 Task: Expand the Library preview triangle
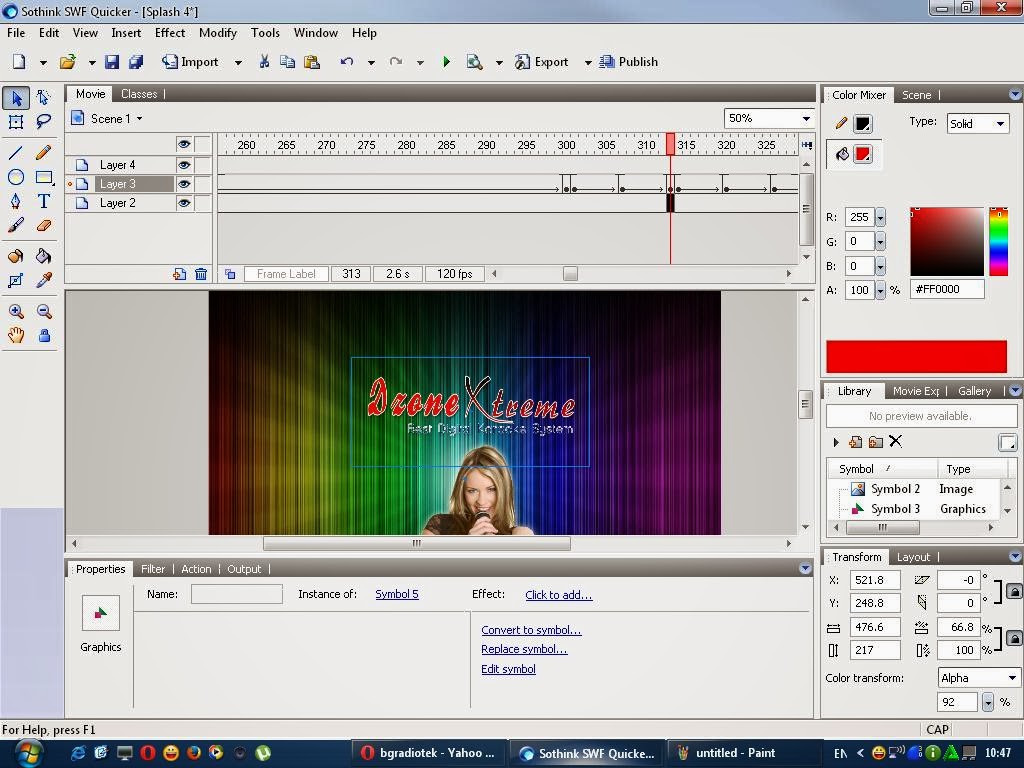(x=836, y=442)
